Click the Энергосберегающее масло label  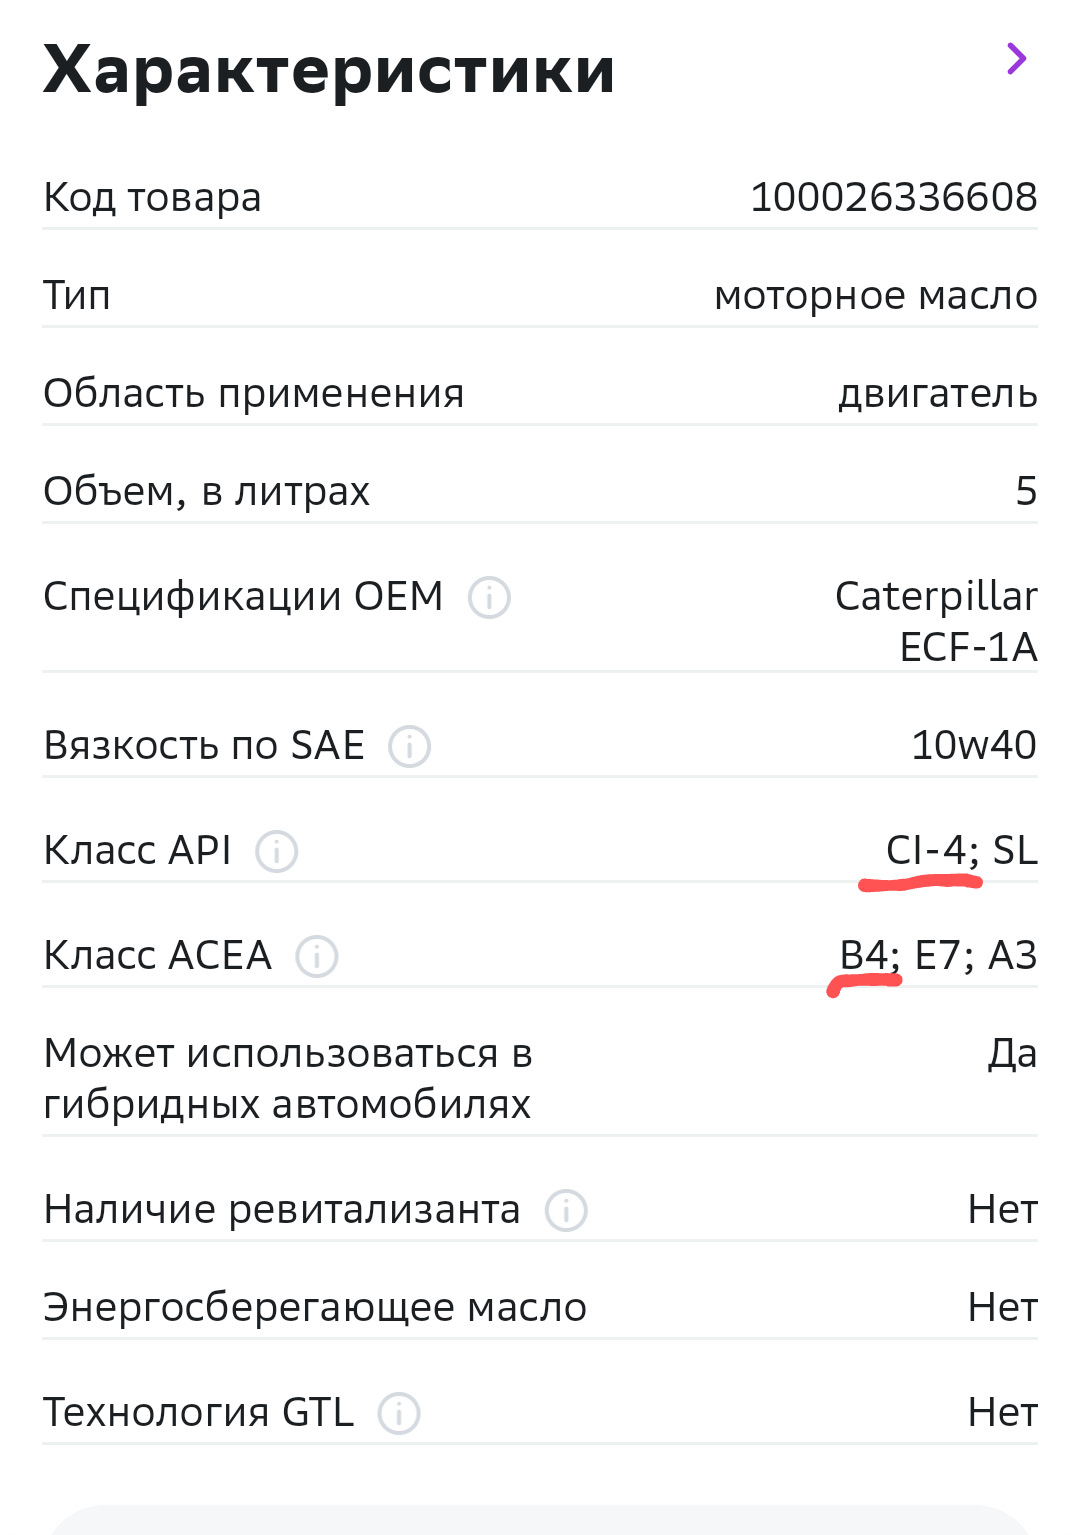point(314,1307)
